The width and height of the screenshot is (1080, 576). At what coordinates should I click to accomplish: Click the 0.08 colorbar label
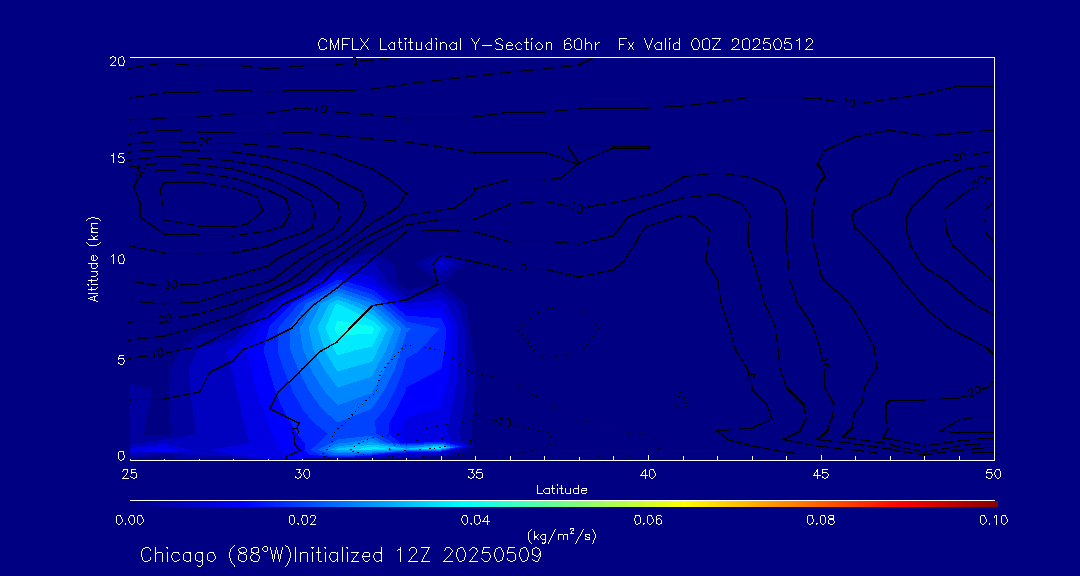click(x=821, y=520)
